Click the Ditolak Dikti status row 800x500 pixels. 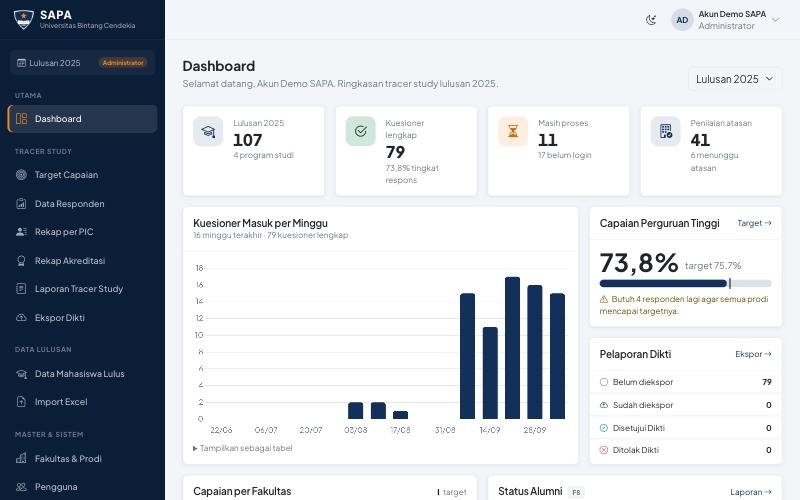(685, 450)
